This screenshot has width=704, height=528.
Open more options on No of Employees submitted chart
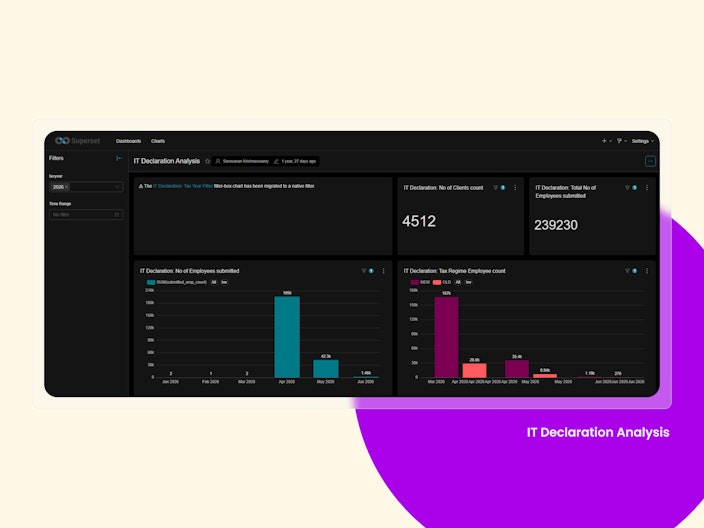point(383,271)
